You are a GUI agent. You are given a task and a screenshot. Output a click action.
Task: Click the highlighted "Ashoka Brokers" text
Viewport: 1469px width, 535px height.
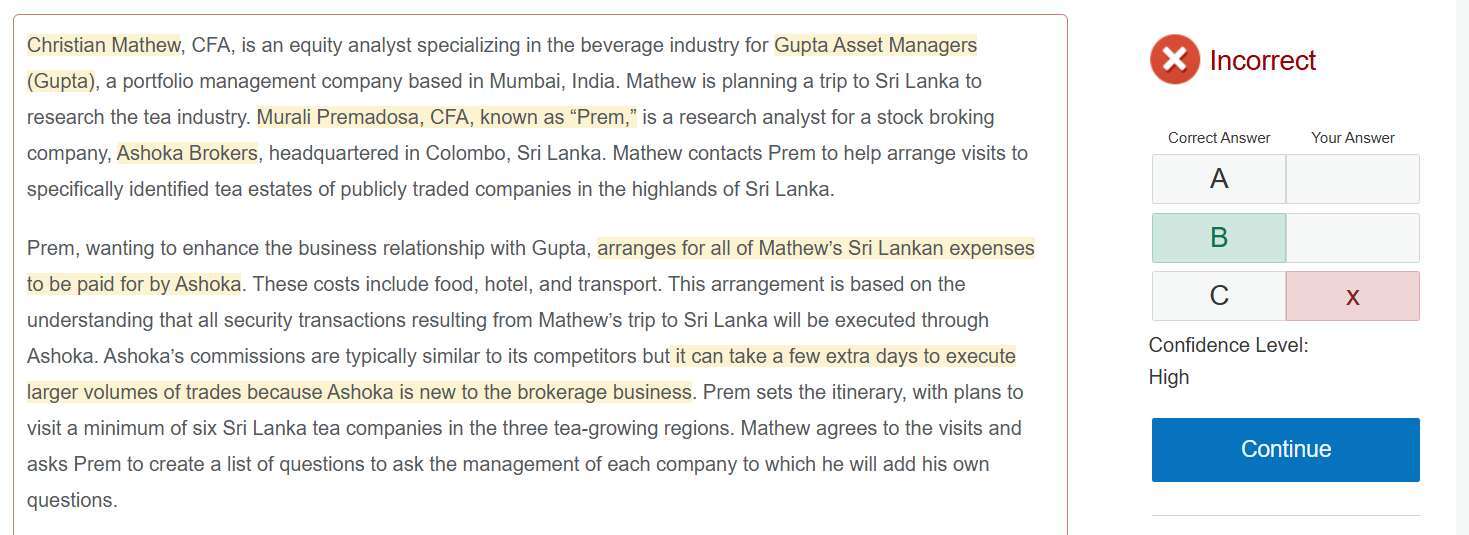pos(187,153)
